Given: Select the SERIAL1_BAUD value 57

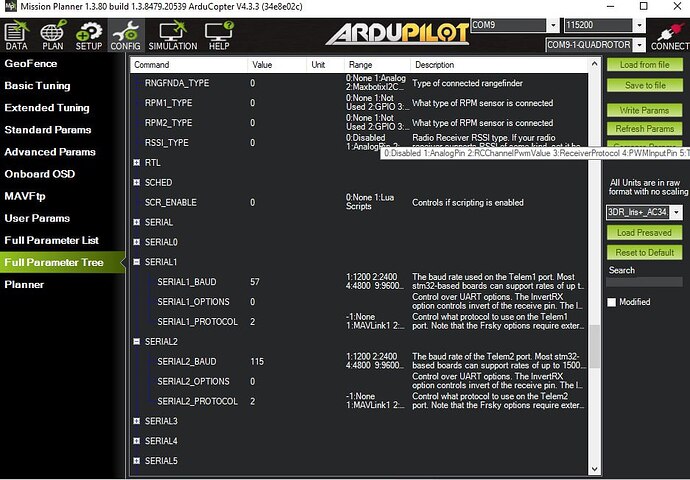Looking at the screenshot, I should [x=255, y=282].
